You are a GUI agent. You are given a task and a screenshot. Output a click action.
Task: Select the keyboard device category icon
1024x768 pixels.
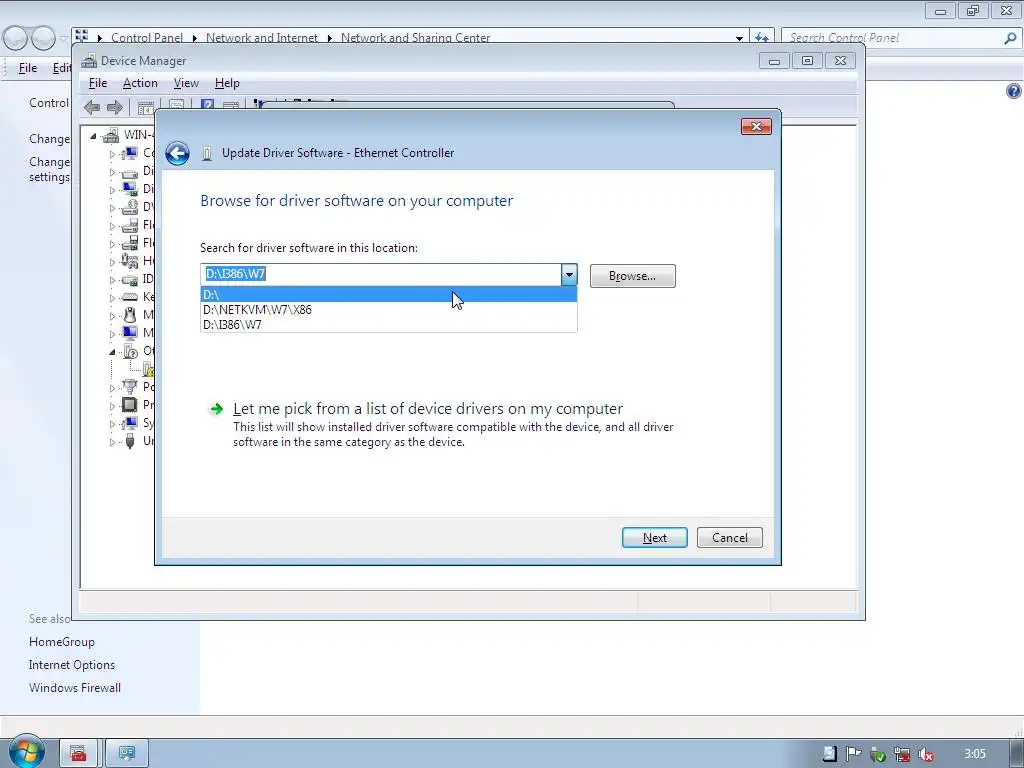pos(130,296)
